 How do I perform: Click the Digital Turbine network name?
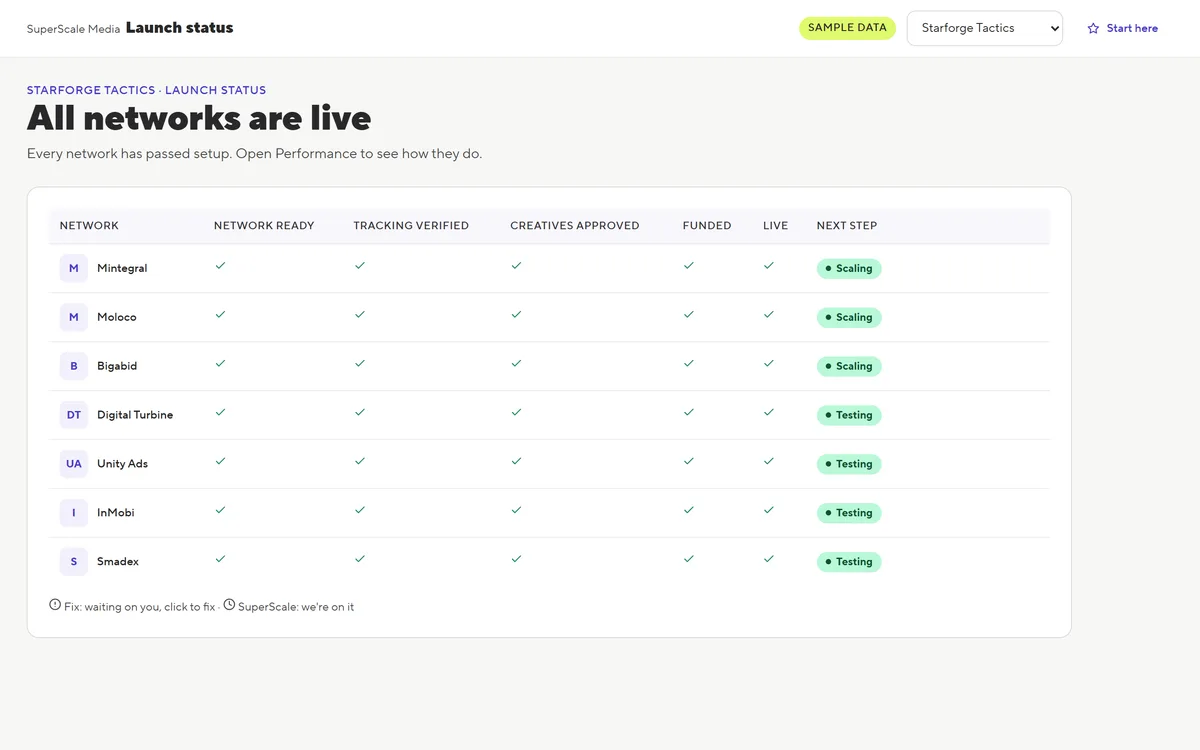(135, 415)
